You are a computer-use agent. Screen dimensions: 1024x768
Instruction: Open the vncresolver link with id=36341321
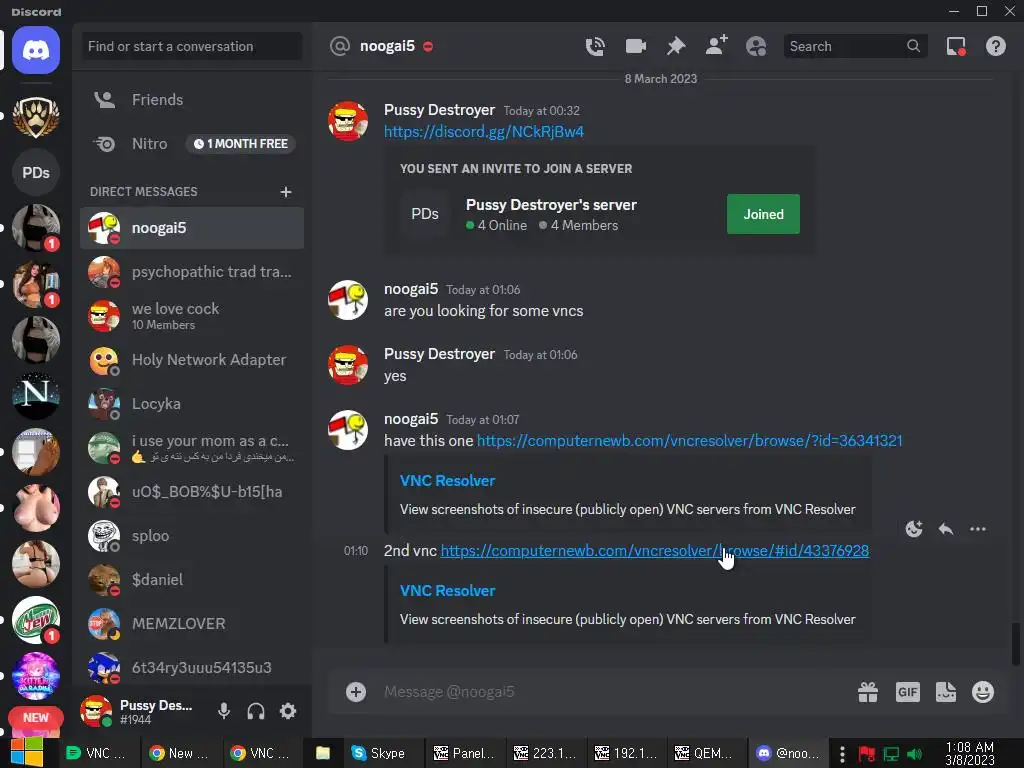(x=690, y=441)
